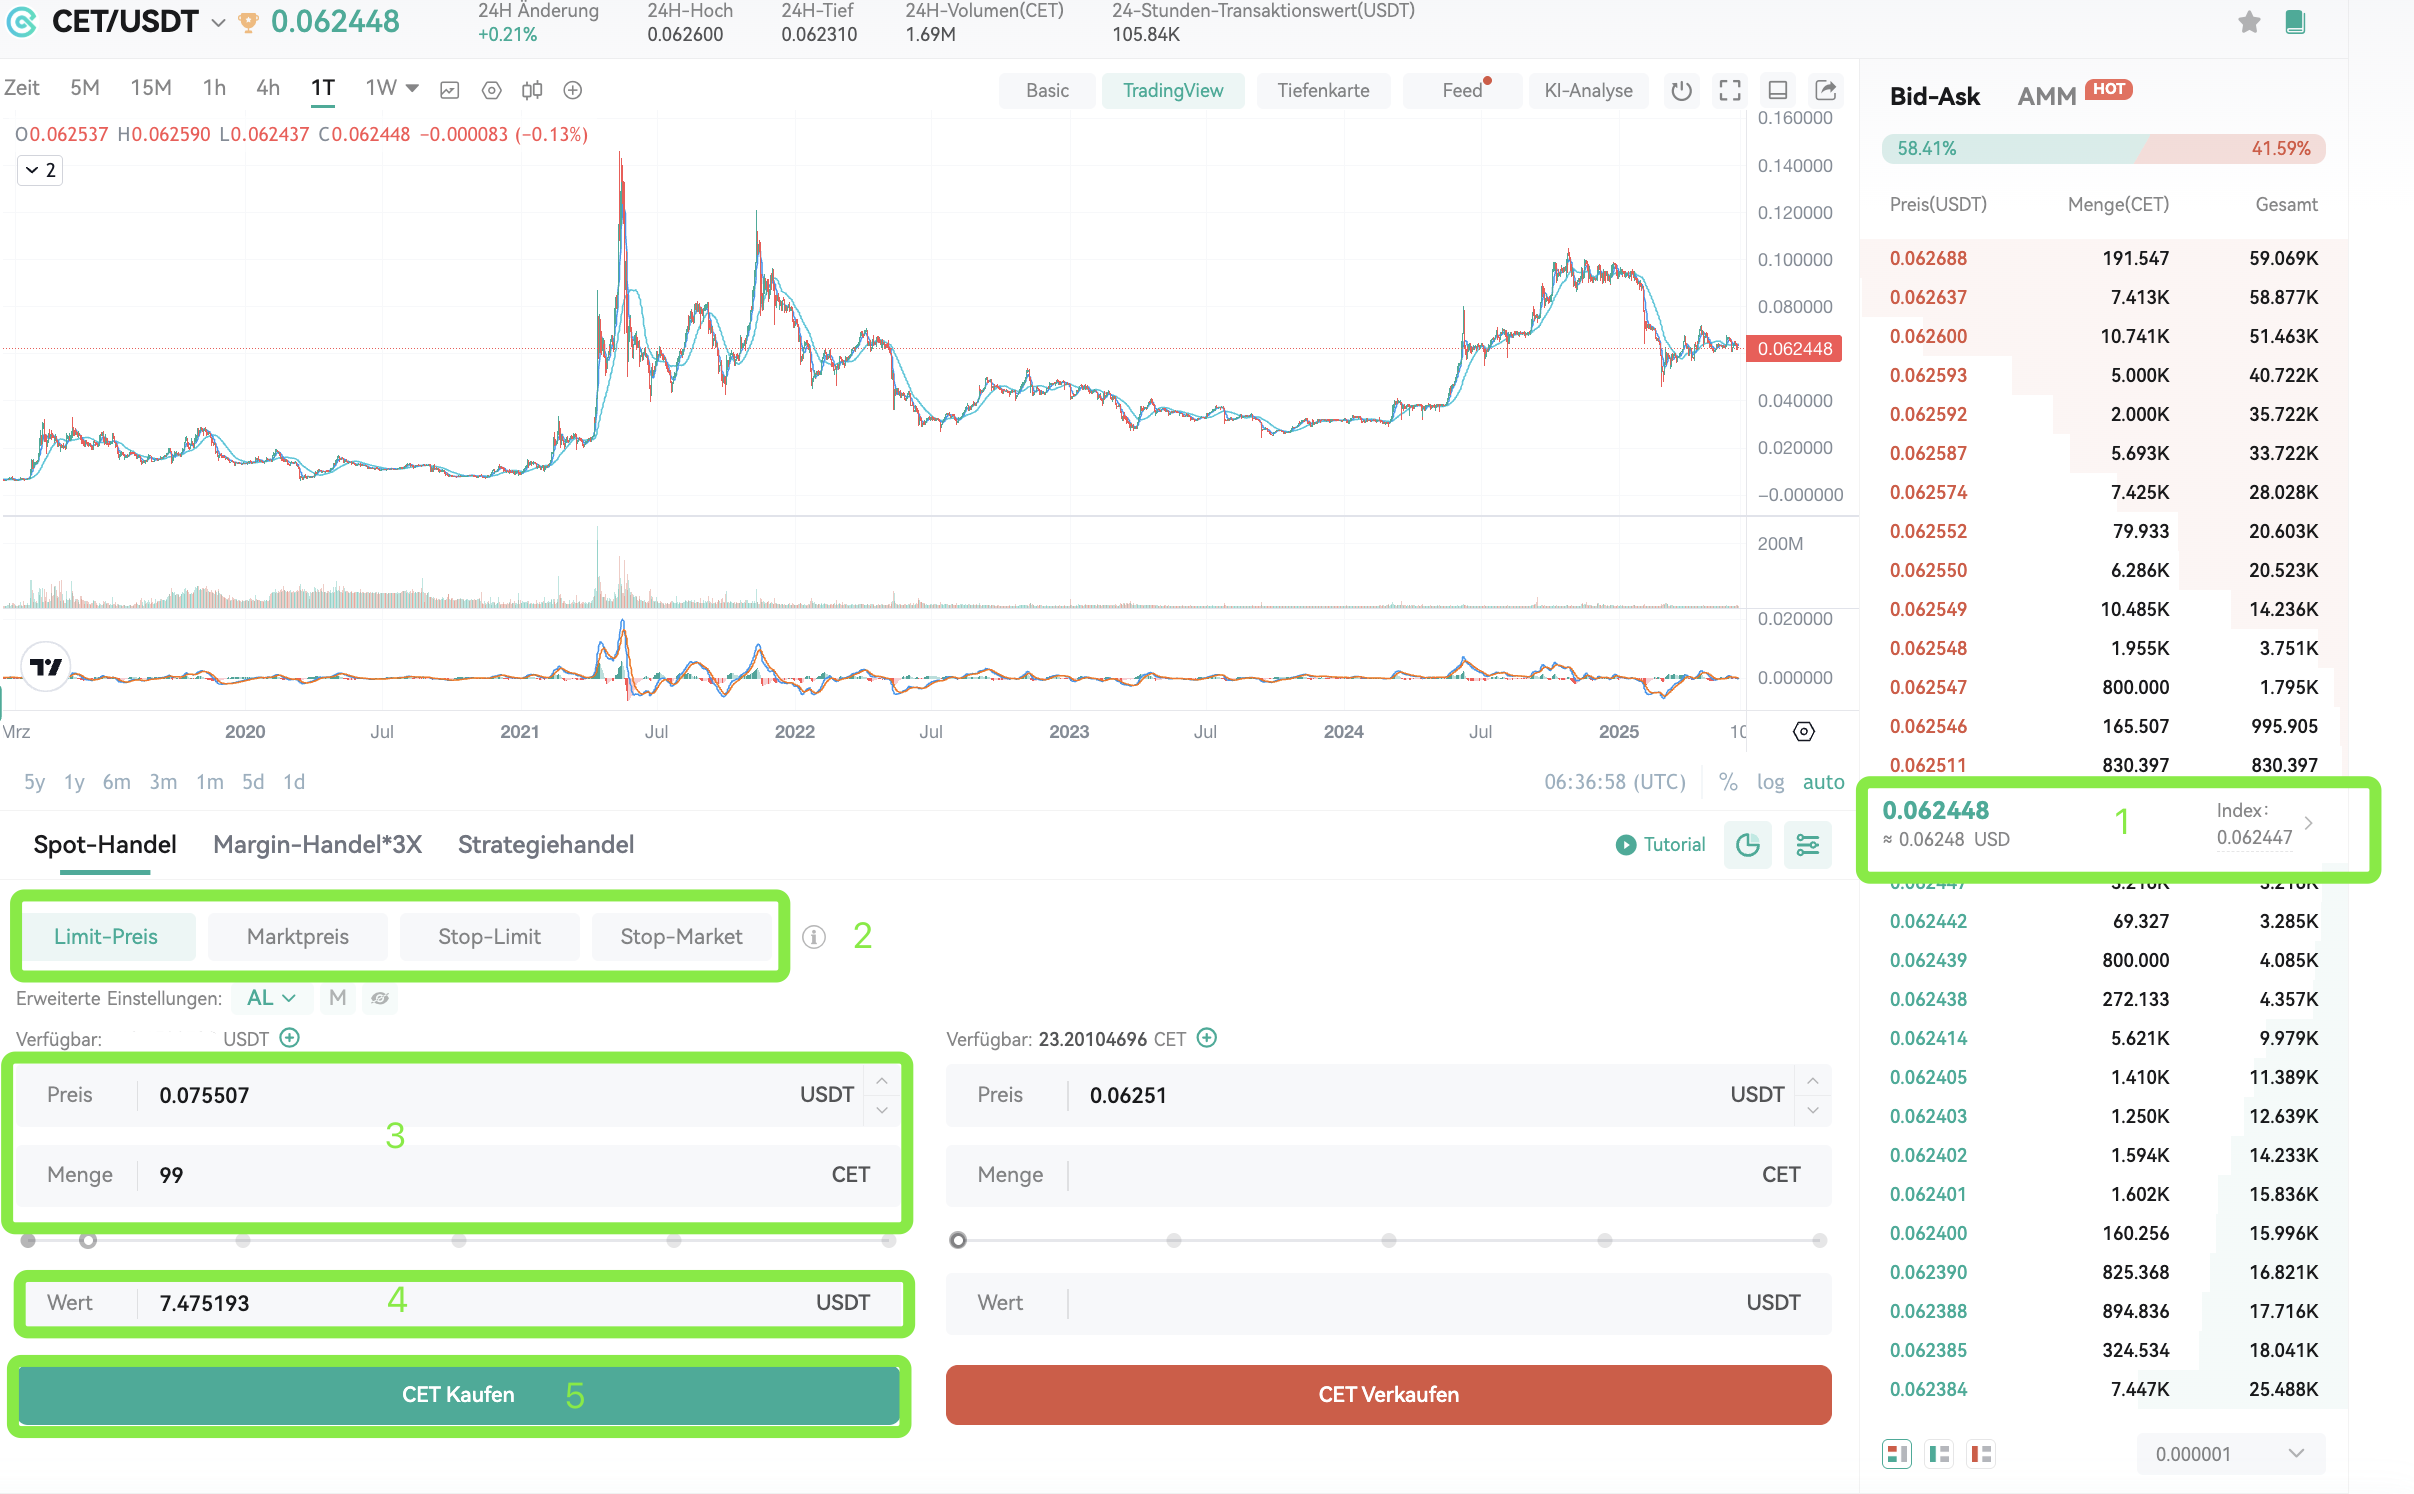
Task: Click order type info icon
Action: (x=814, y=937)
